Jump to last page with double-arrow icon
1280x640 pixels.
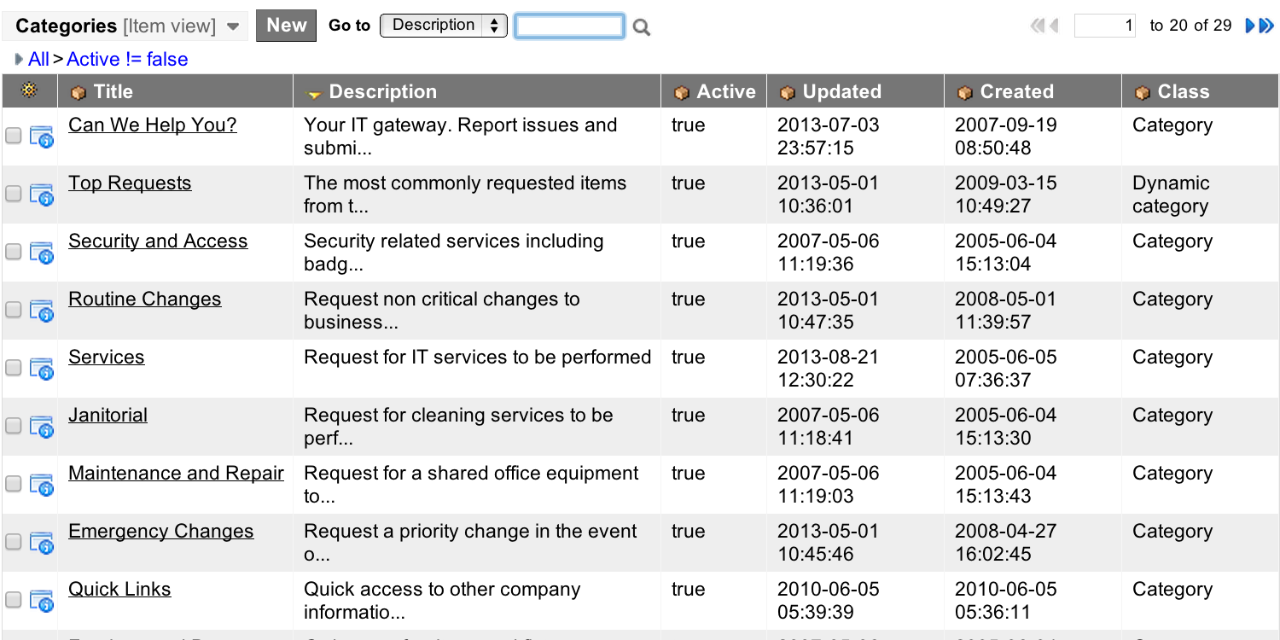pos(1268,25)
